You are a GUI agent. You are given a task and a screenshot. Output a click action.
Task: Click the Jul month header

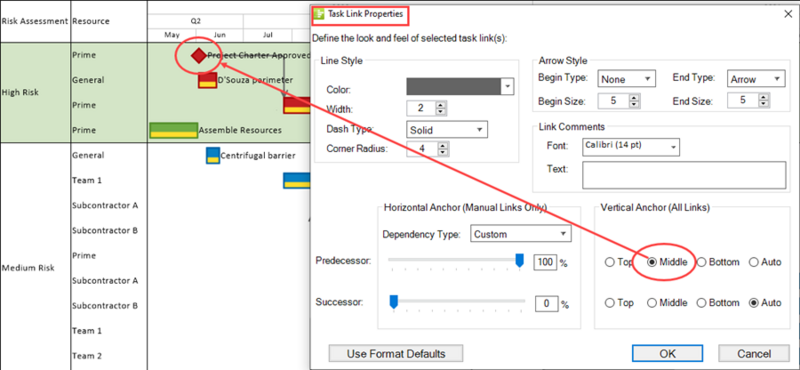click(x=268, y=35)
